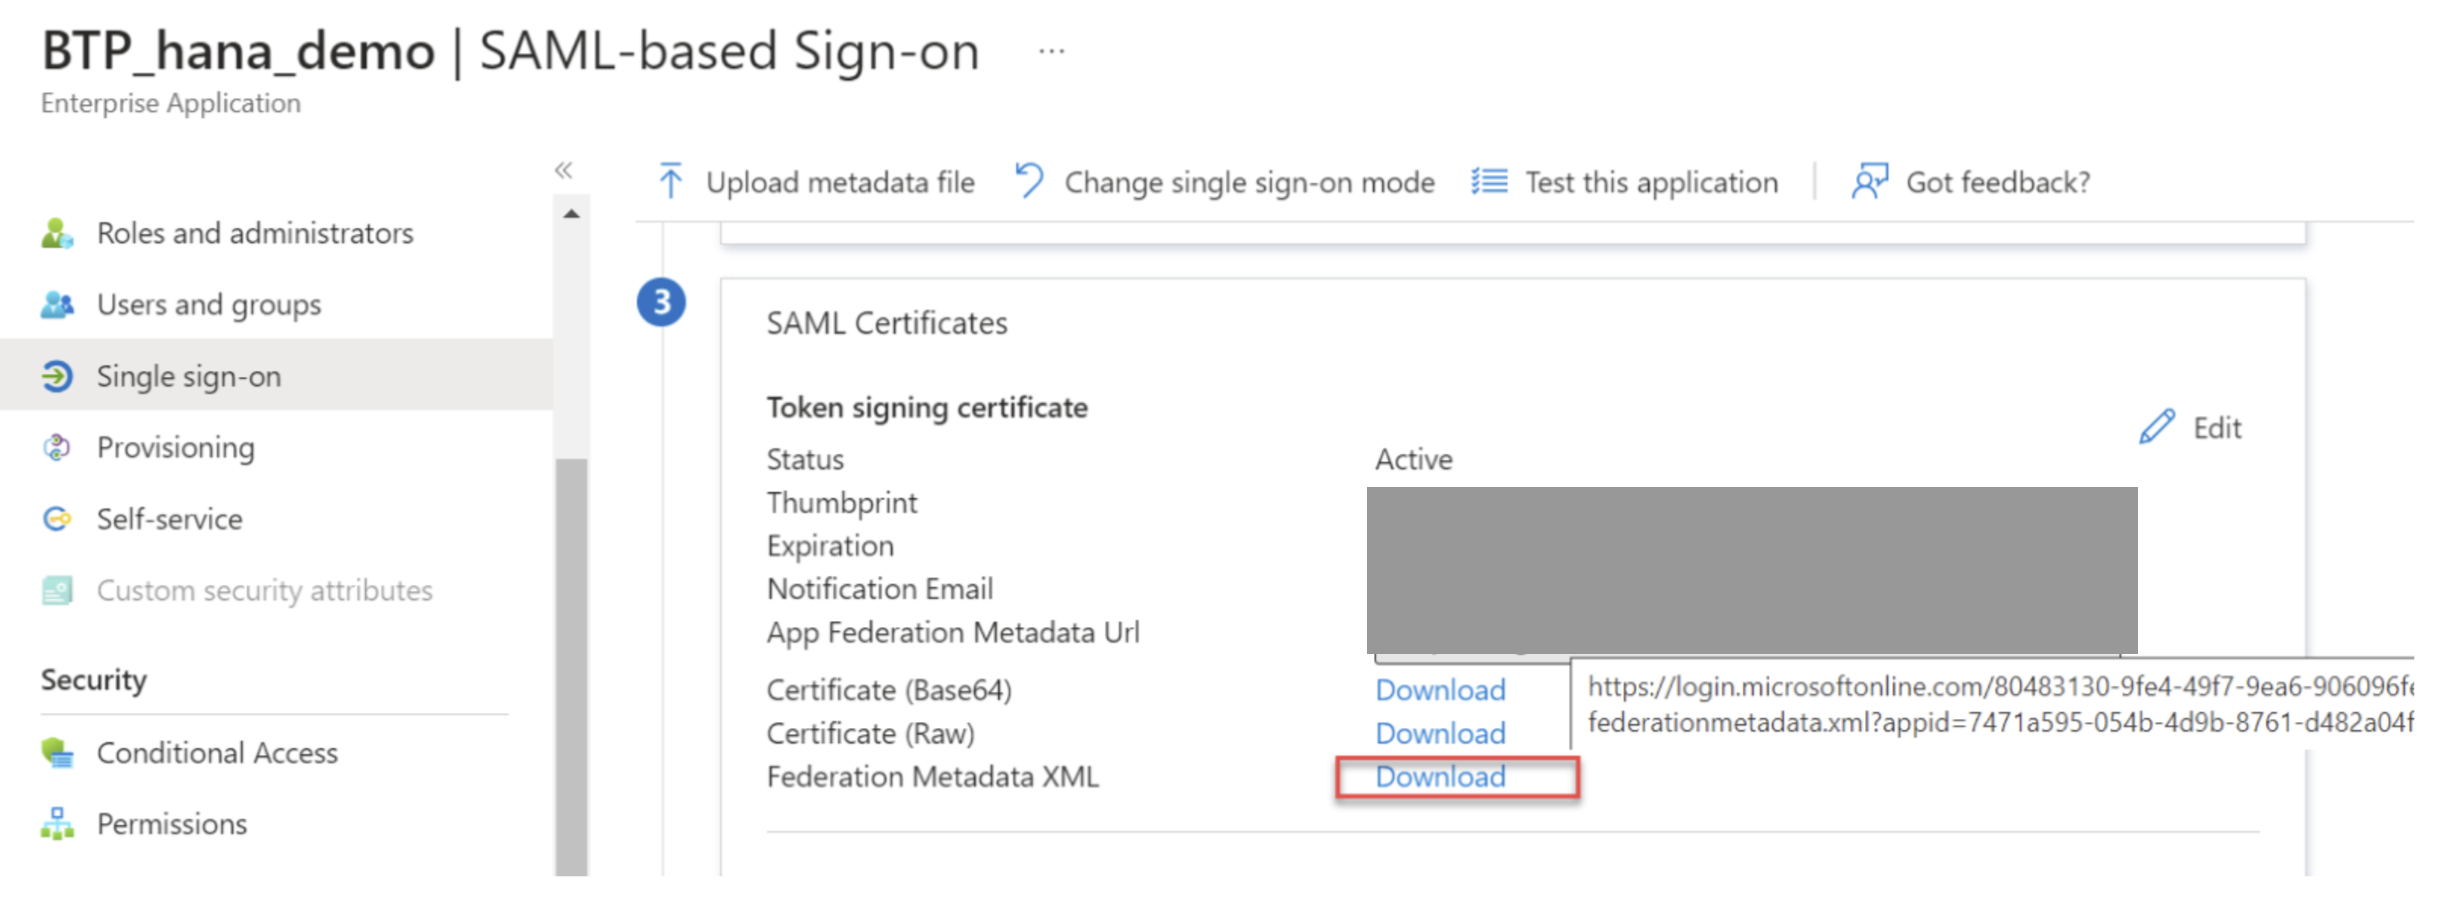Click the pencil Edit icon
Viewport: 2464px width, 904px height.
(x=2157, y=427)
